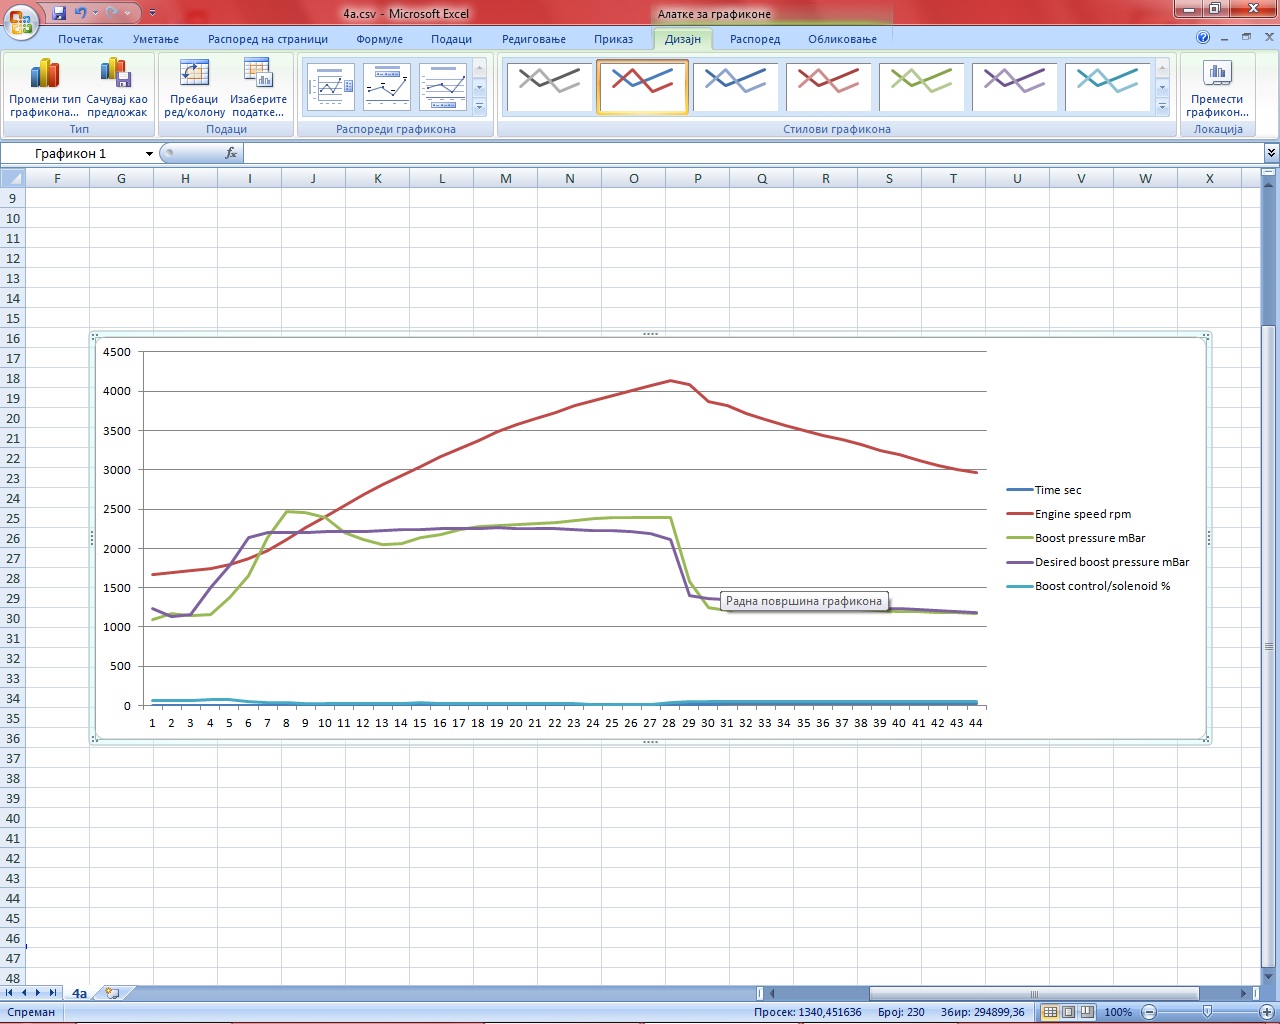Open the Редиговање tab
Image resolution: width=1280 pixels, height=1024 pixels.
click(534, 39)
